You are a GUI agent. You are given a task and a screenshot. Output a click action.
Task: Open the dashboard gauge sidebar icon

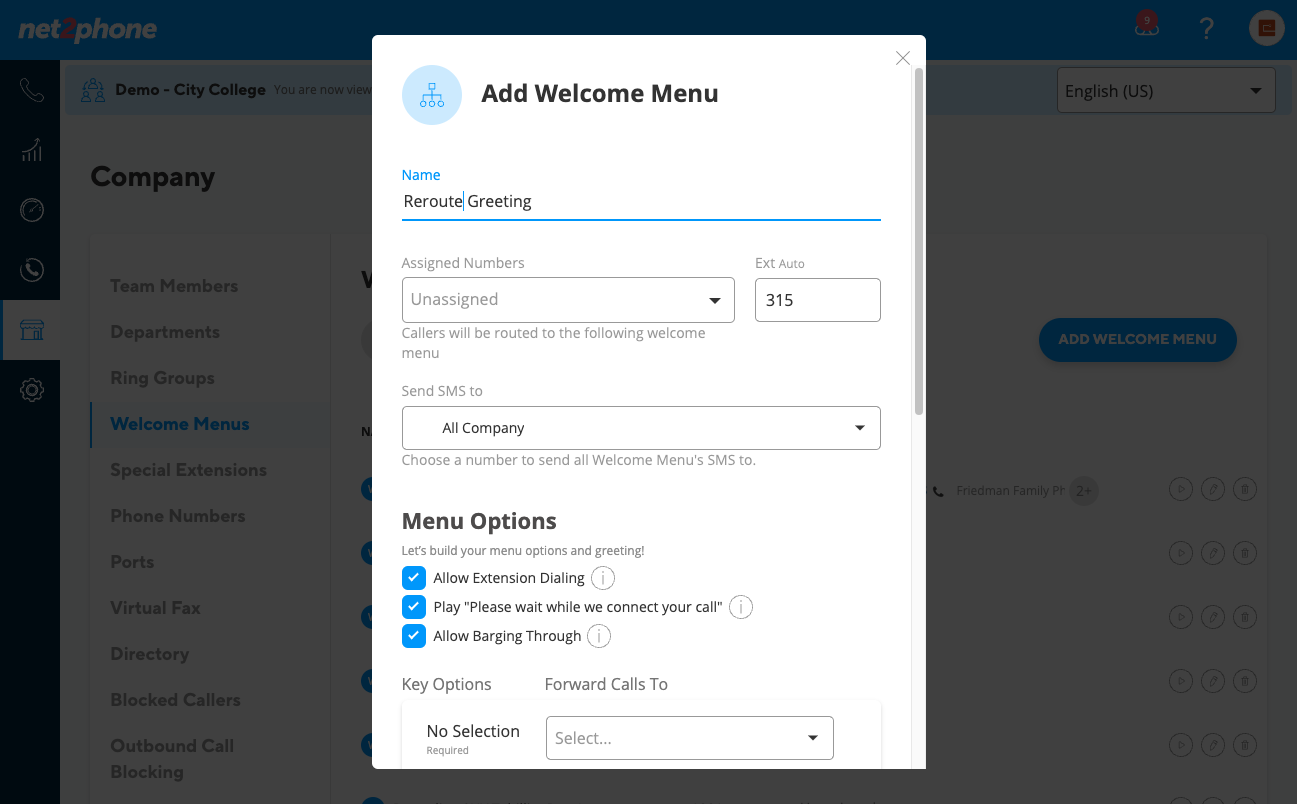tap(32, 210)
